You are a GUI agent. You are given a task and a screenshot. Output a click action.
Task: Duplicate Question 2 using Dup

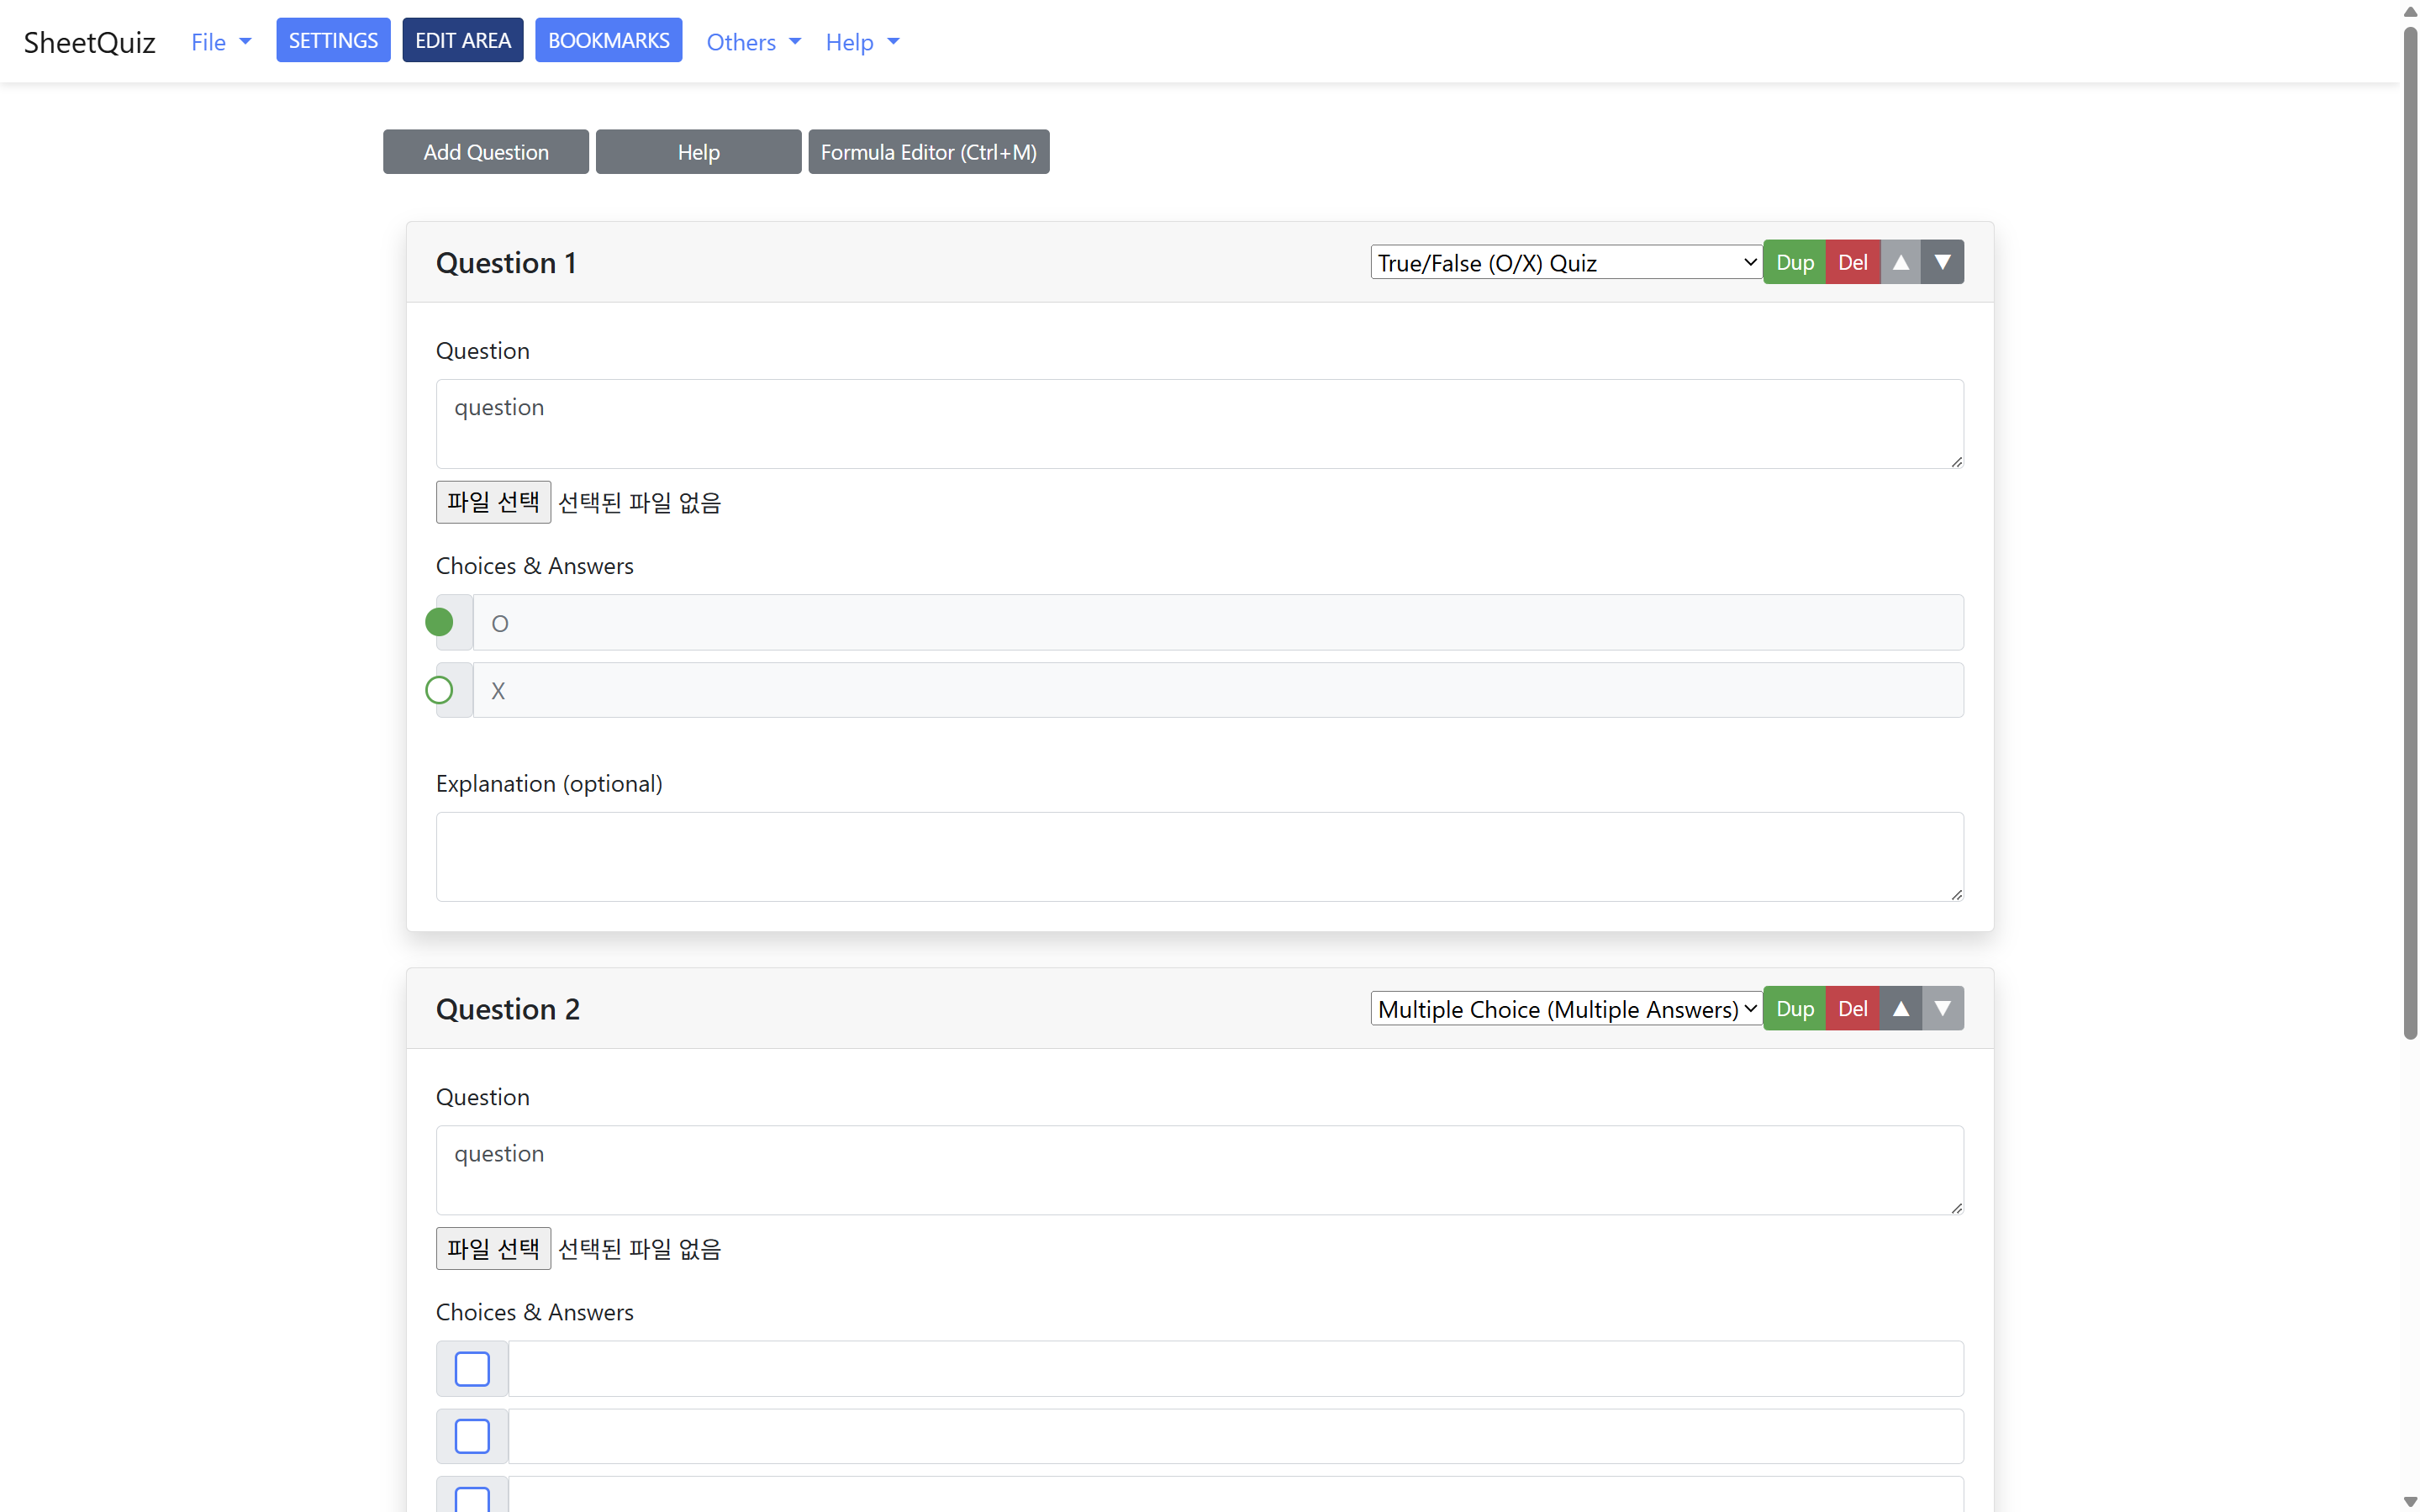(x=1794, y=1008)
